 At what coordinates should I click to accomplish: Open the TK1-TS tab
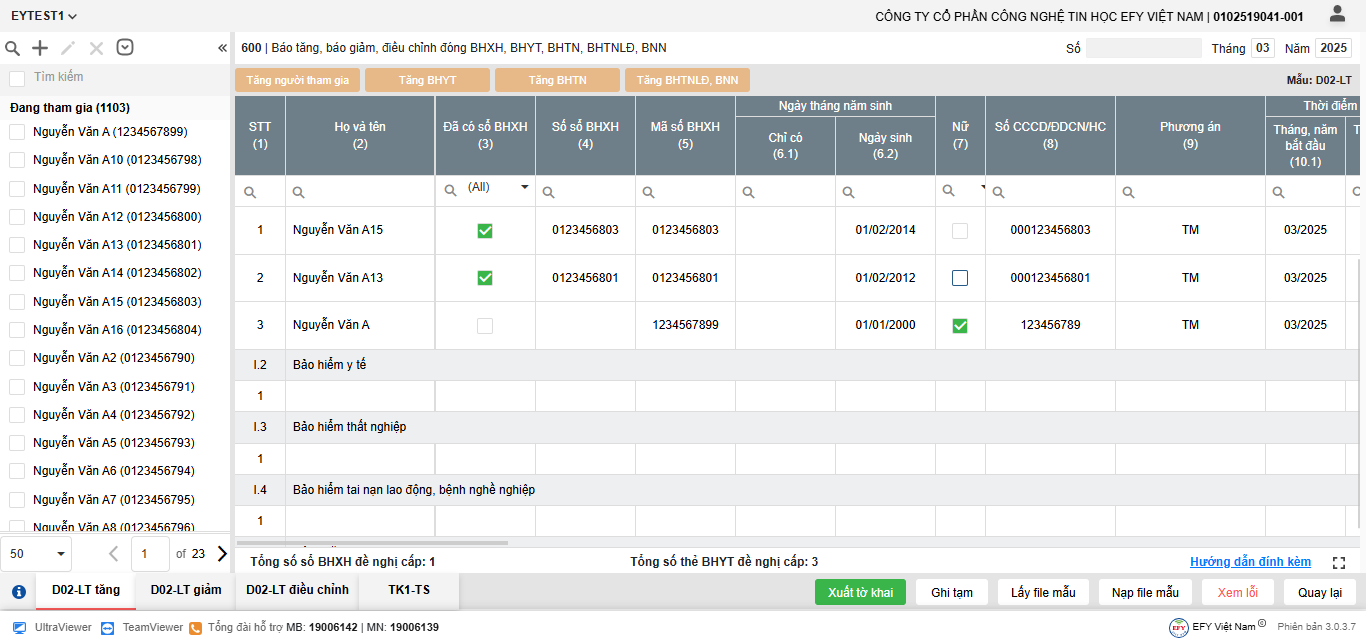408,590
